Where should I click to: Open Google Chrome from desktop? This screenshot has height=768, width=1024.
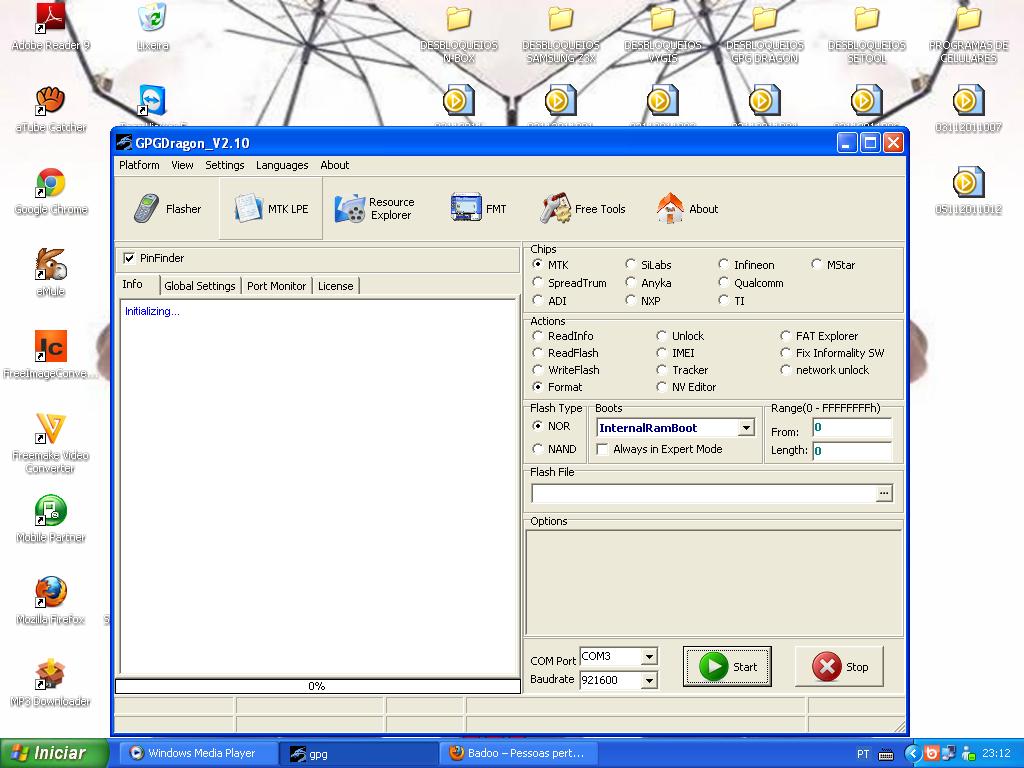(x=50, y=185)
